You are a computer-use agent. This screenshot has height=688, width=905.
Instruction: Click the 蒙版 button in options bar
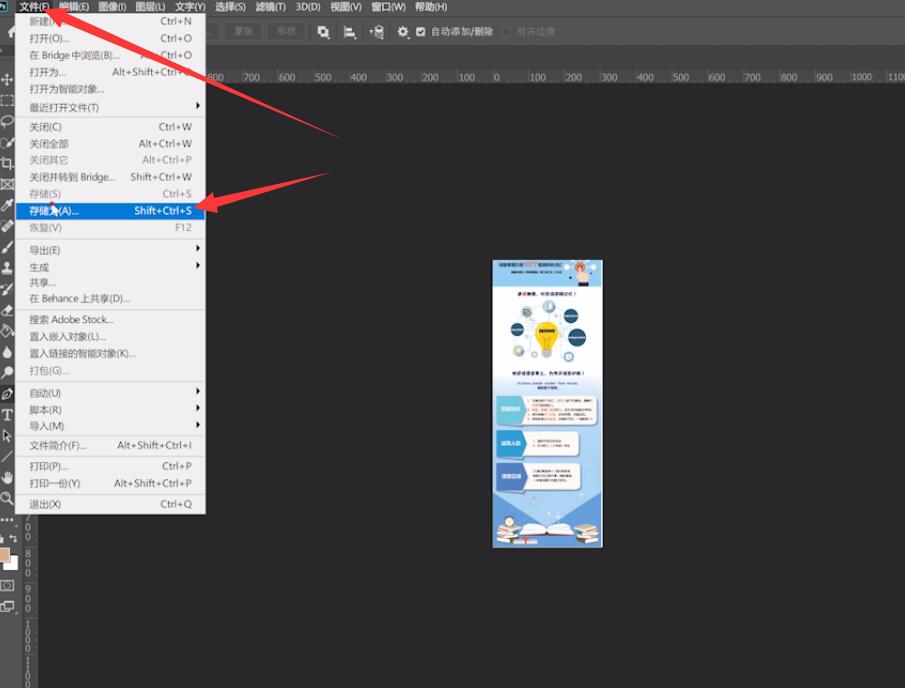(243, 31)
